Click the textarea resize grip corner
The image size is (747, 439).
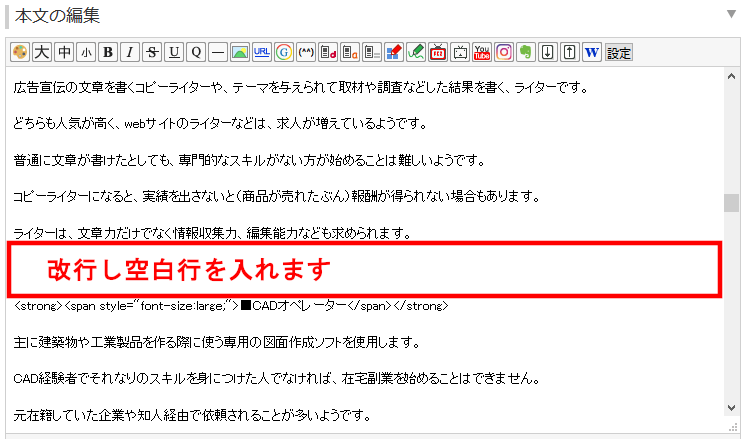pos(733,427)
